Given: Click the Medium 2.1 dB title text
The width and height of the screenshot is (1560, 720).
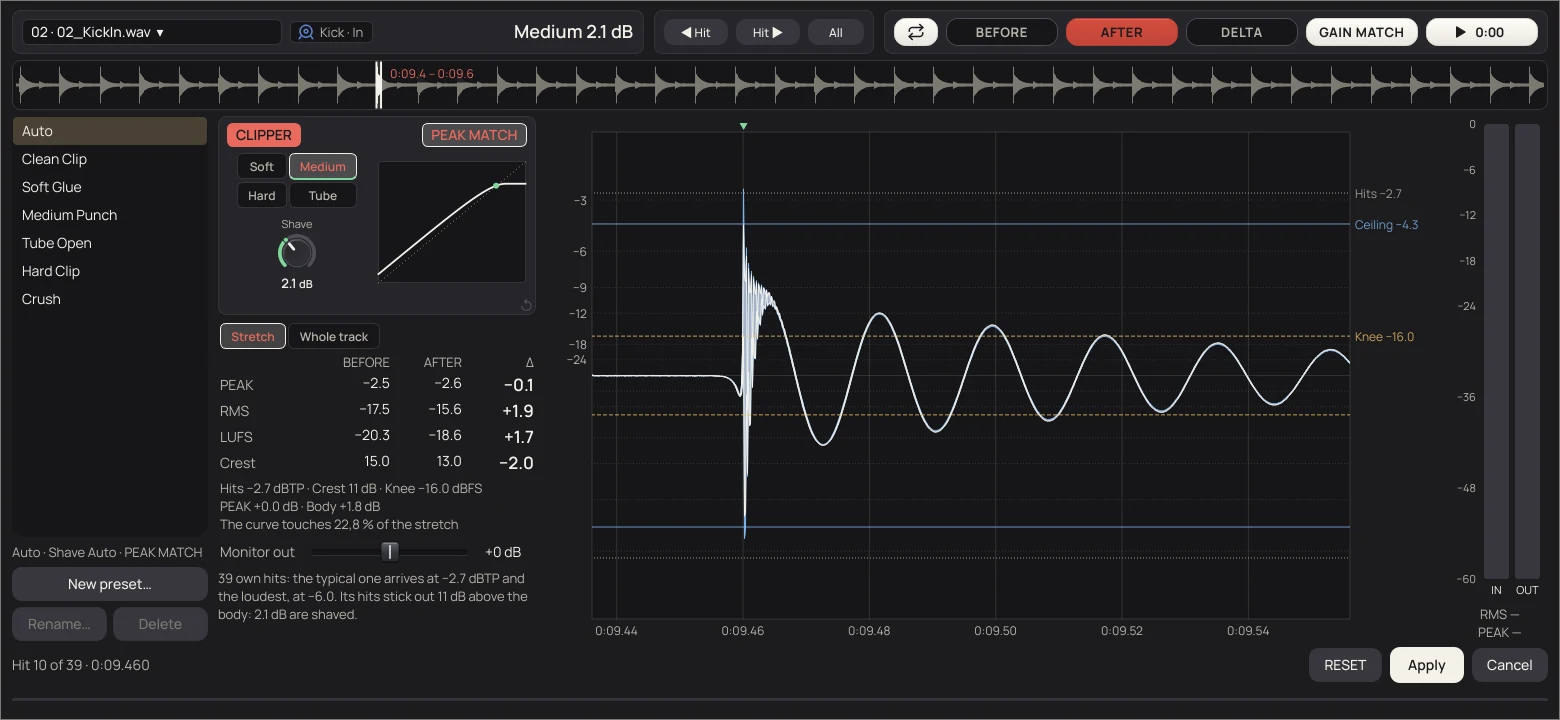Looking at the screenshot, I should tap(573, 32).
